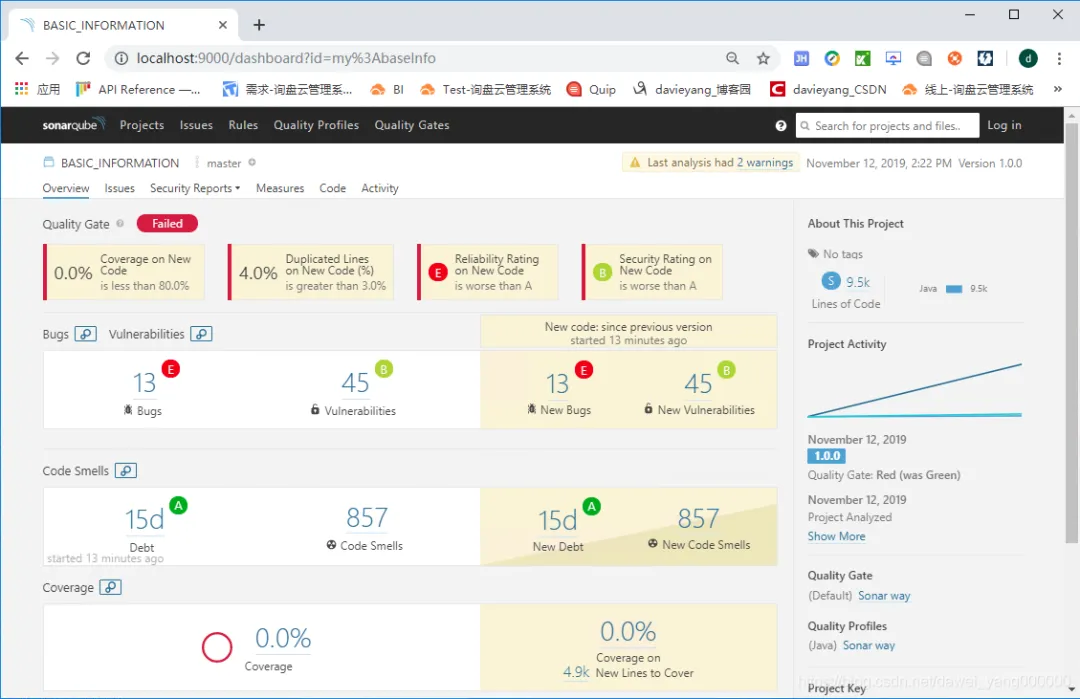Image resolution: width=1080 pixels, height=699 pixels.
Task: Click the Show More activity link
Action: tap(836, 536)
